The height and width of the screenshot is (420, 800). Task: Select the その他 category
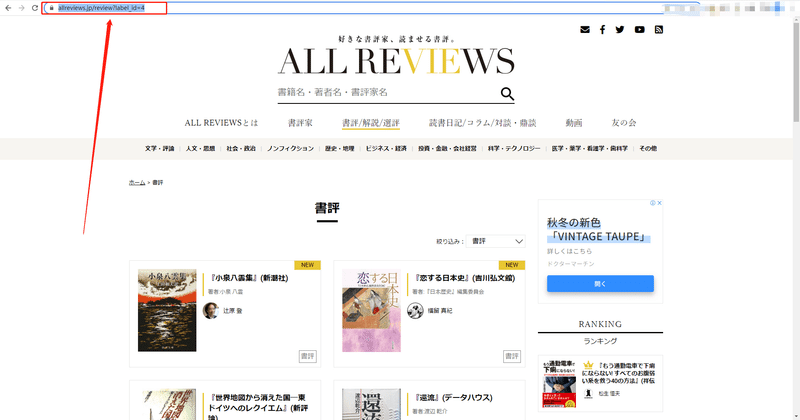648,149
